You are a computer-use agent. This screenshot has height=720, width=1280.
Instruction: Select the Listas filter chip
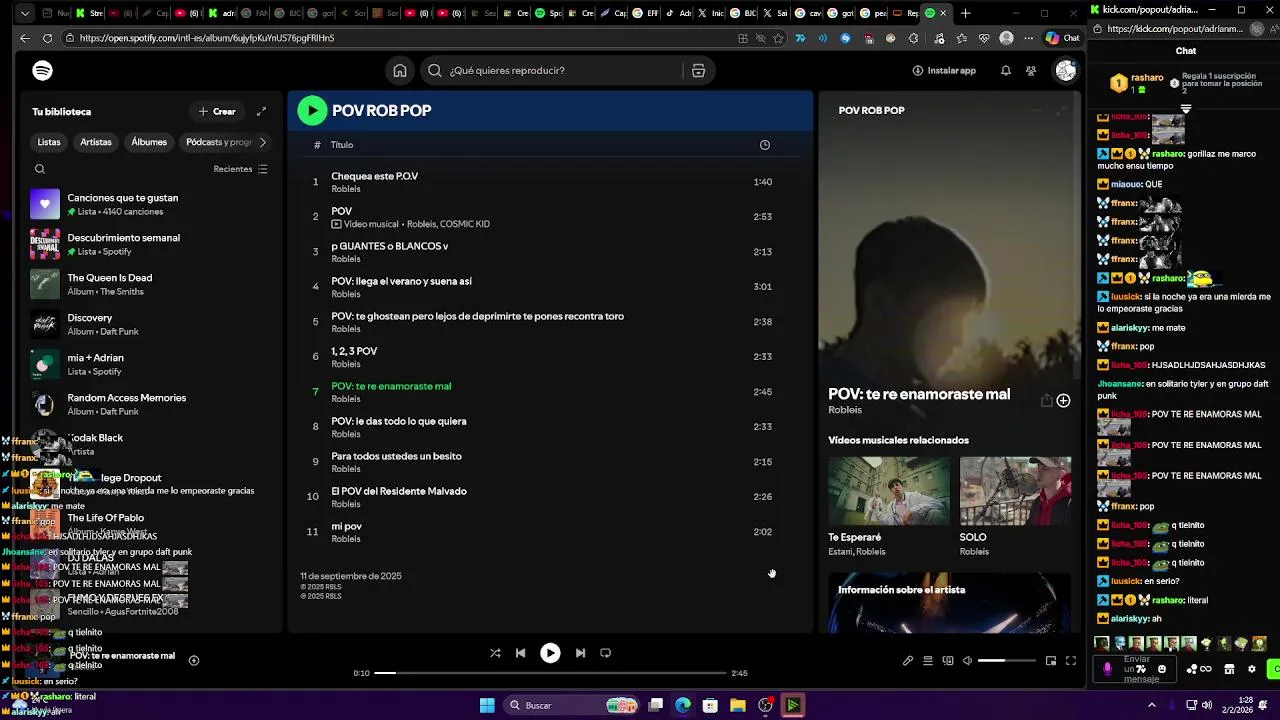(x=49, y=142)
